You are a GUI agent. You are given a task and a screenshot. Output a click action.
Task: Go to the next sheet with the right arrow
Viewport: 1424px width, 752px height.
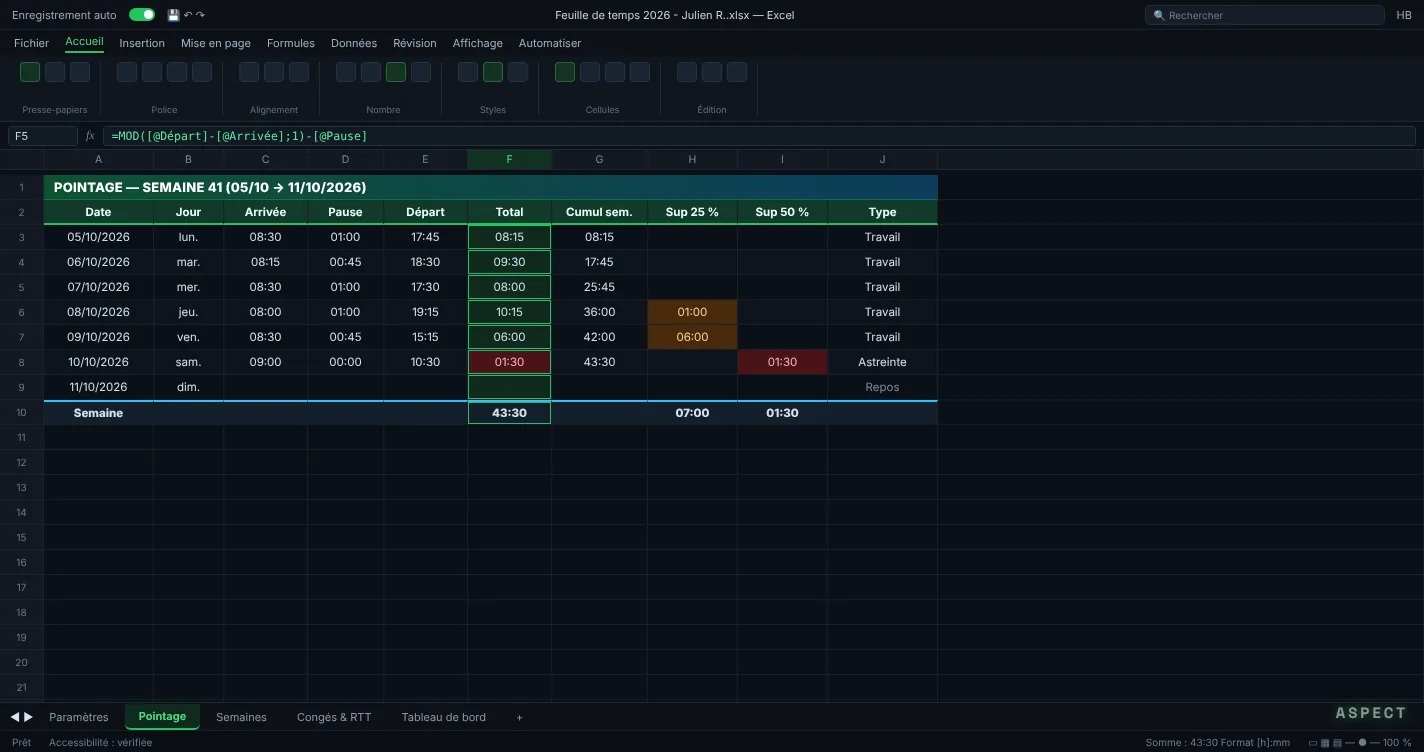(28, 717)
